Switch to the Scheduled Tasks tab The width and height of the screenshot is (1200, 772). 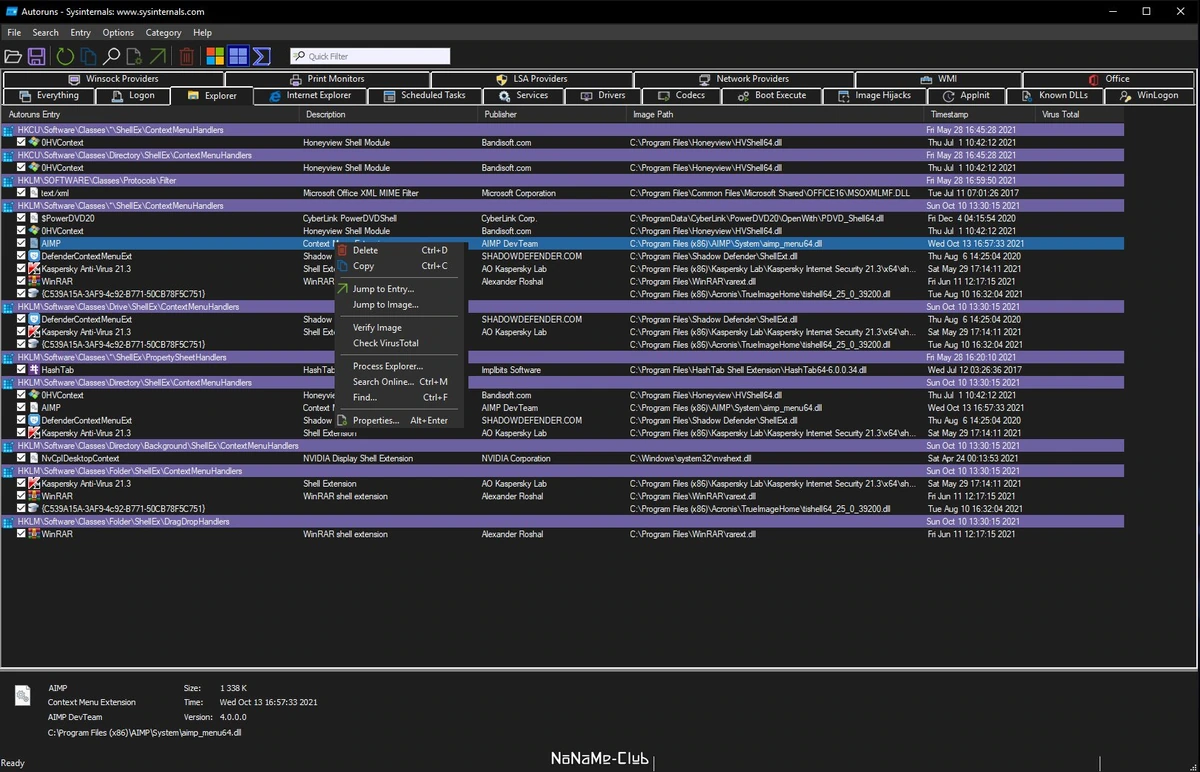[x=424, y=95]
